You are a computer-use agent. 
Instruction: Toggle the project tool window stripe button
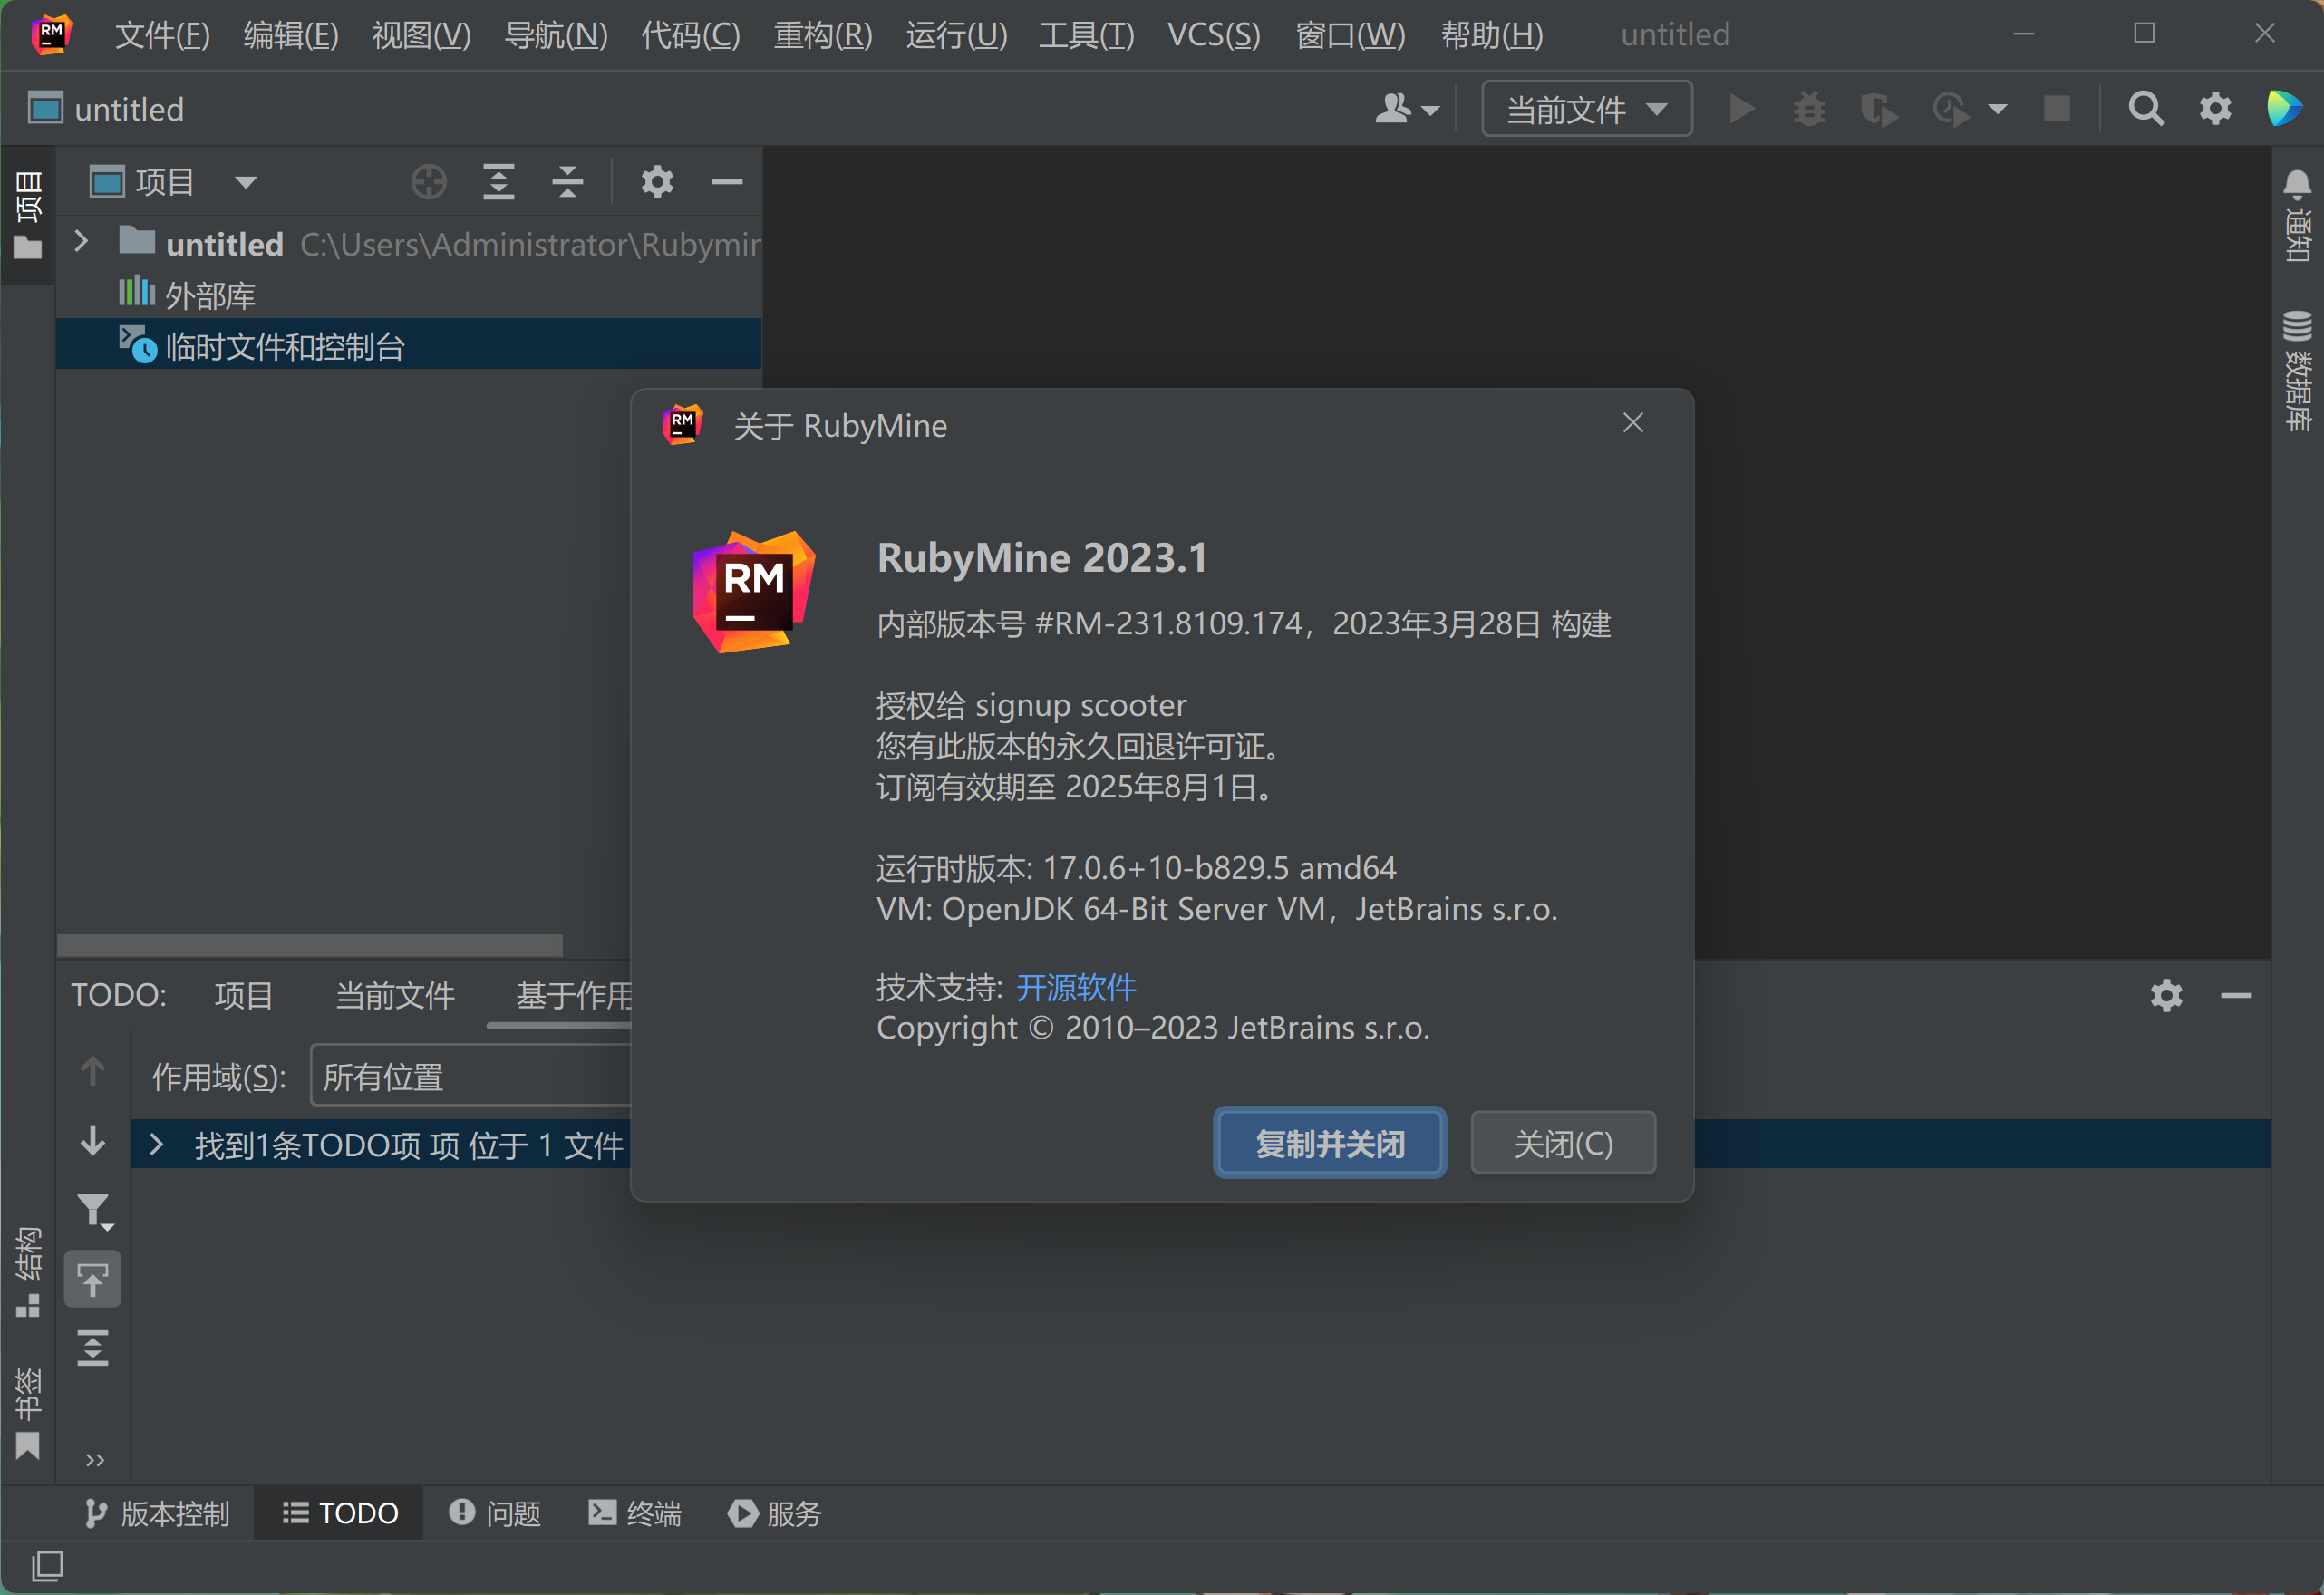click(28, 215)
